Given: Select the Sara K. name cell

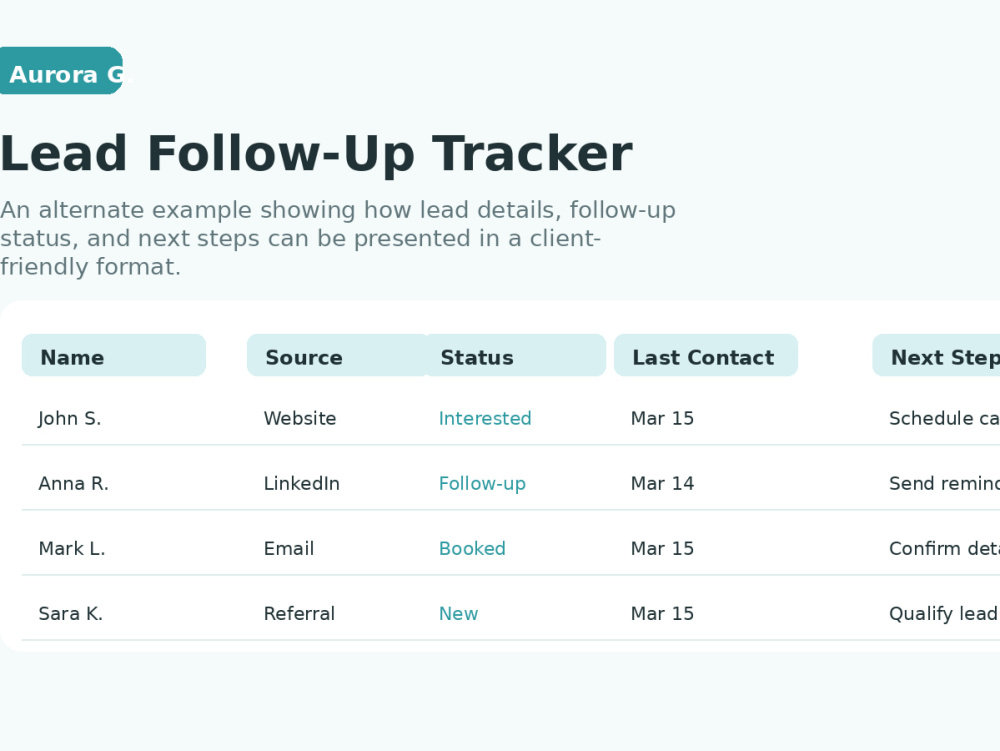Looking at the screenshot, I should click(70, 613).
